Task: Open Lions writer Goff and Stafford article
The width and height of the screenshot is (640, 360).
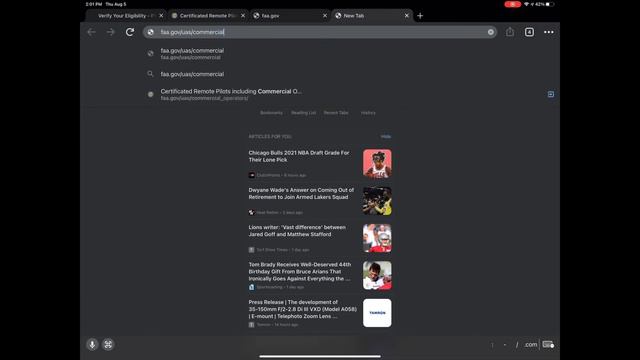Action: (x=320, y=238)
